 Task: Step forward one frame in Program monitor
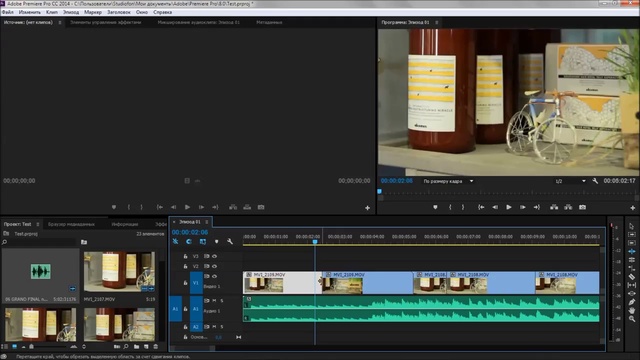click(x=523, y=207)
